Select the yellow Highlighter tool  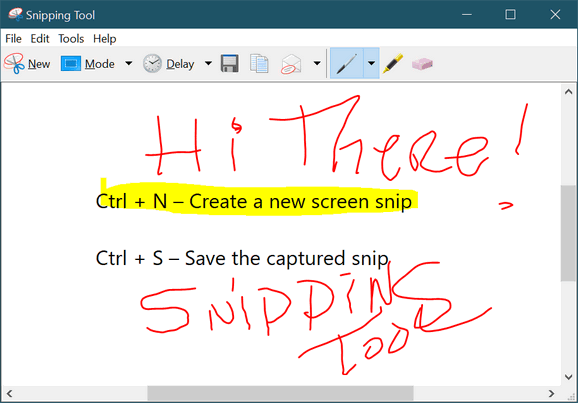(x=393, y=63)
